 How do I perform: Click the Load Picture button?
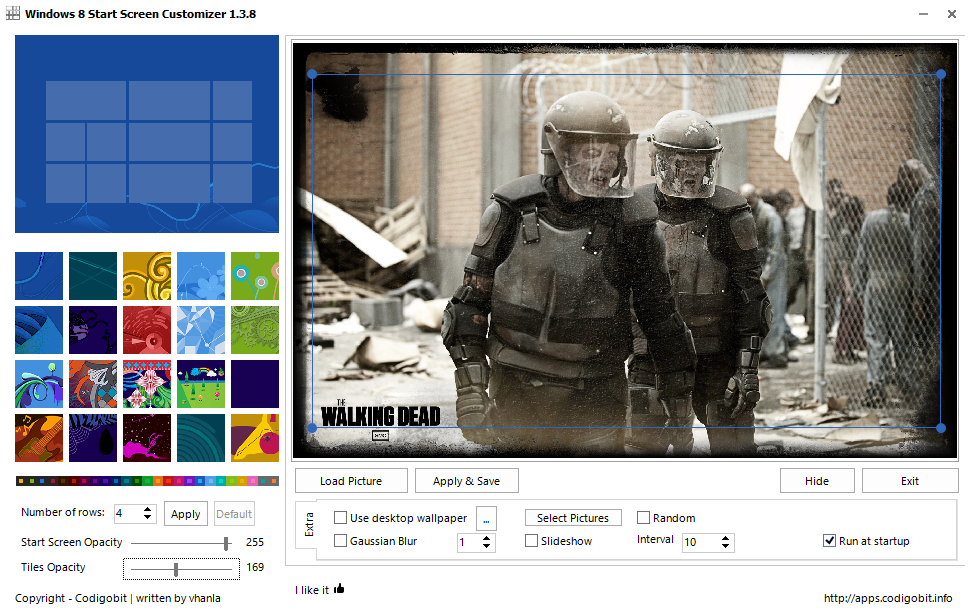(x=351, y=481)
